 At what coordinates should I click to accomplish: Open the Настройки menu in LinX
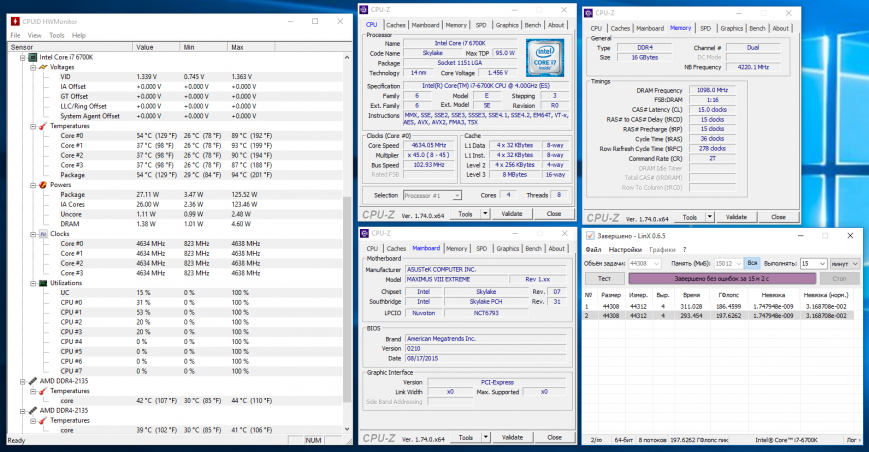pos(625,250)
